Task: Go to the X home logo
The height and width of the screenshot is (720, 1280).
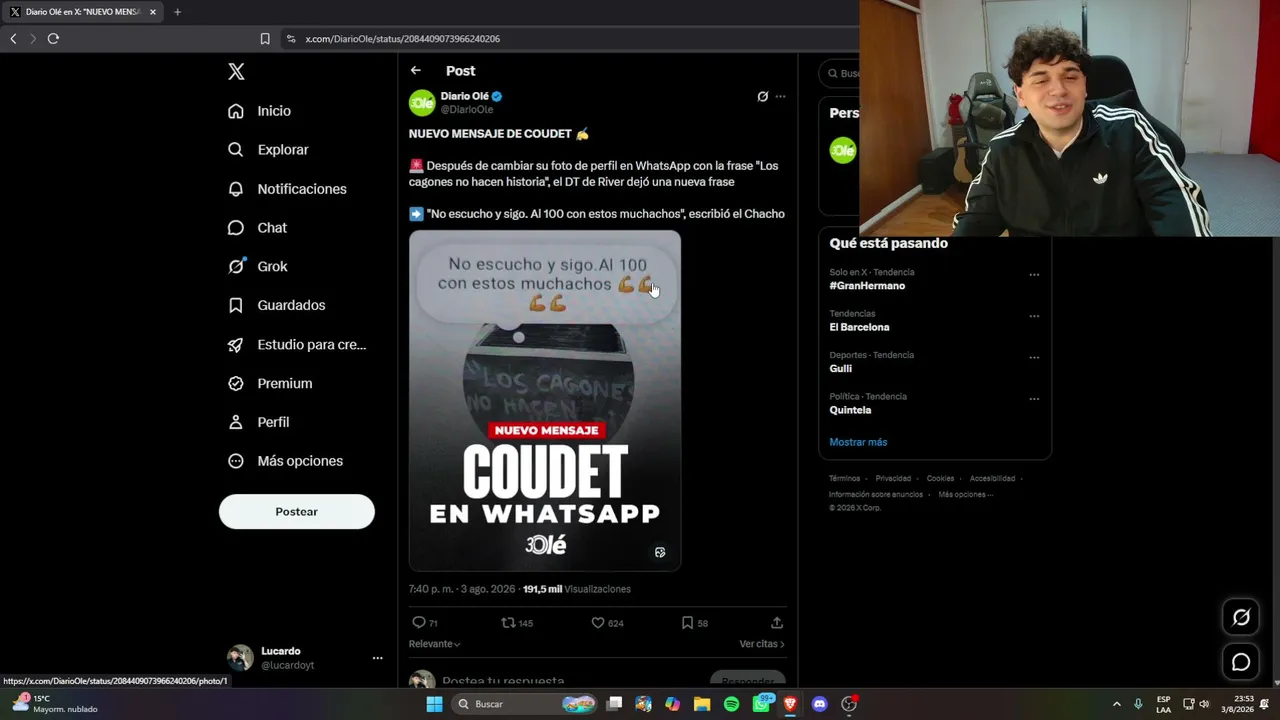Action: [236, 71]
